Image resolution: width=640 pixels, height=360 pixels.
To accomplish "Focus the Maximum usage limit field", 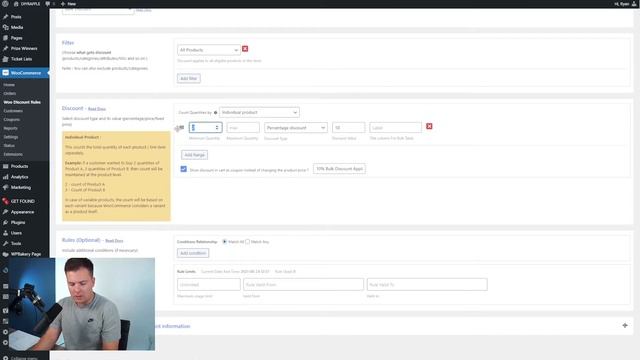I will (209, 284).
